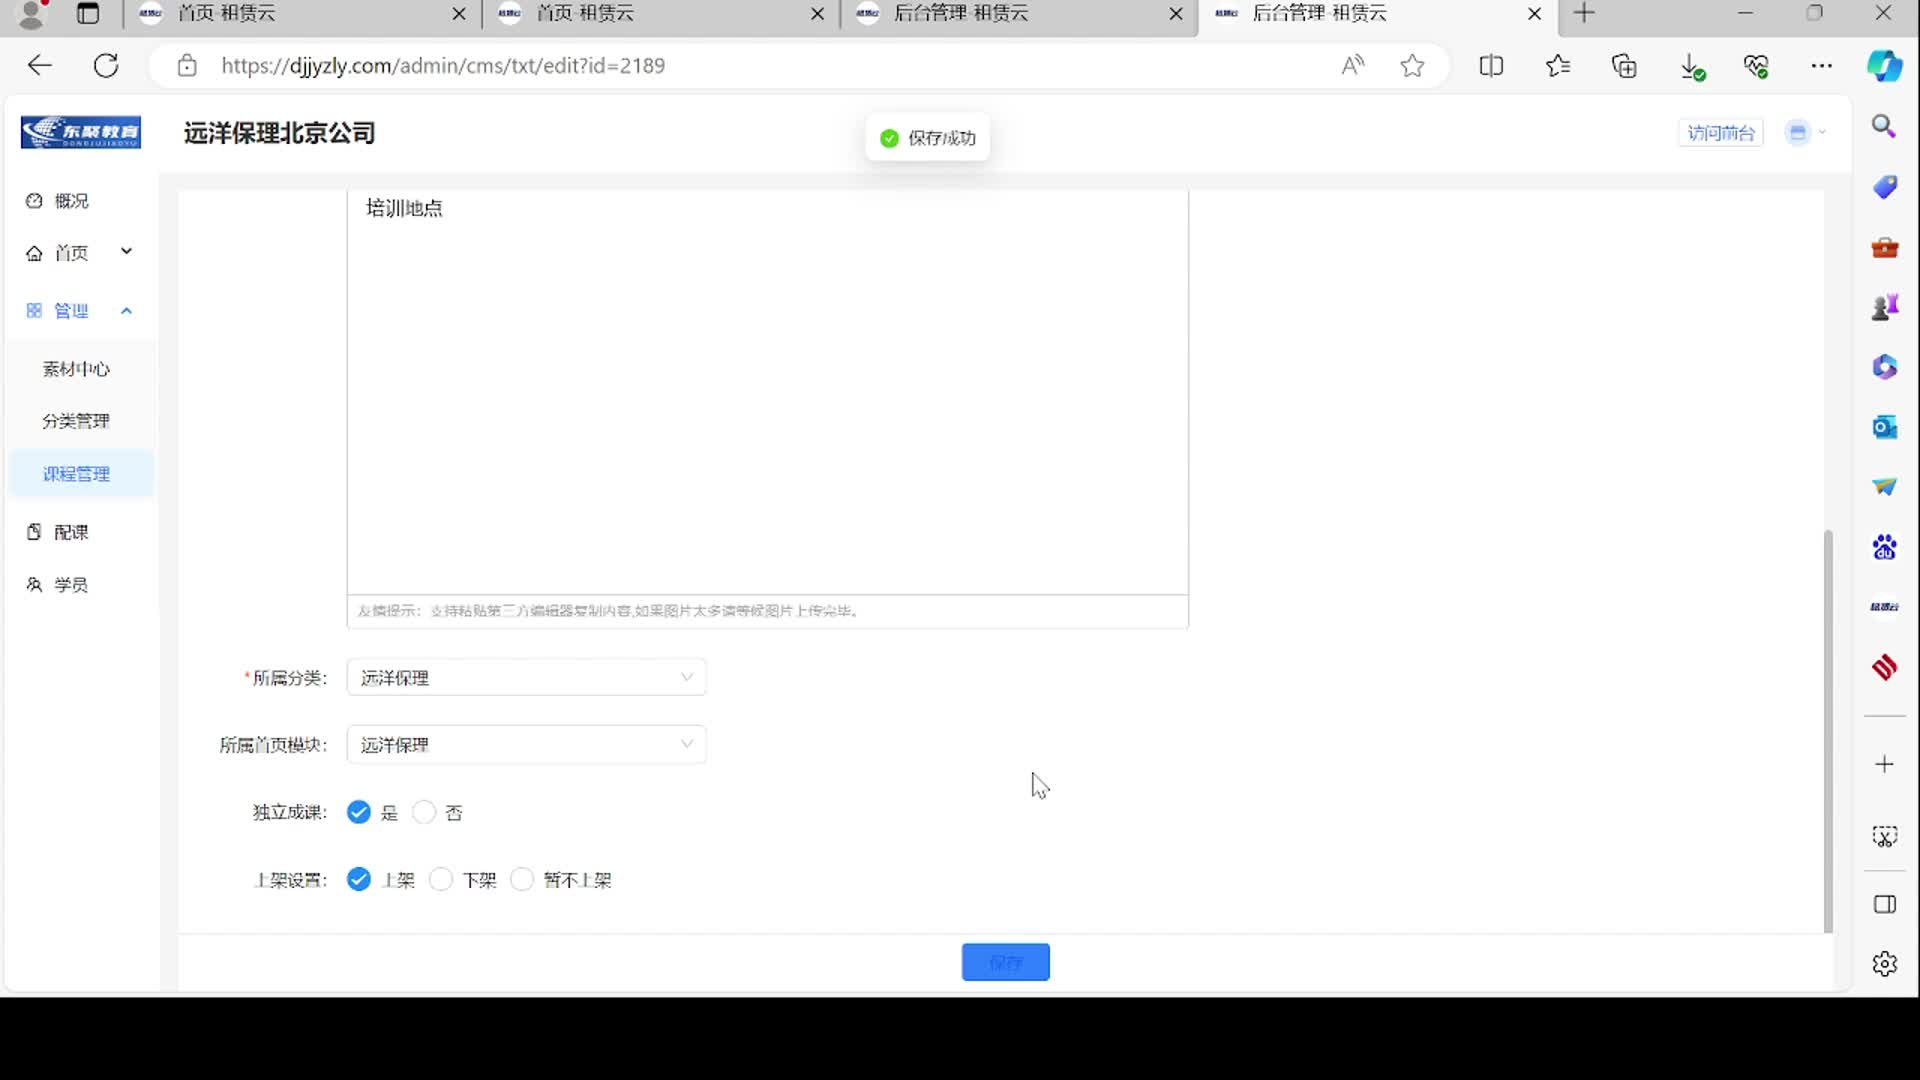Open 所属分类 dropdown
This screenshot has height=1080, width=1920.
pos(526,678)
